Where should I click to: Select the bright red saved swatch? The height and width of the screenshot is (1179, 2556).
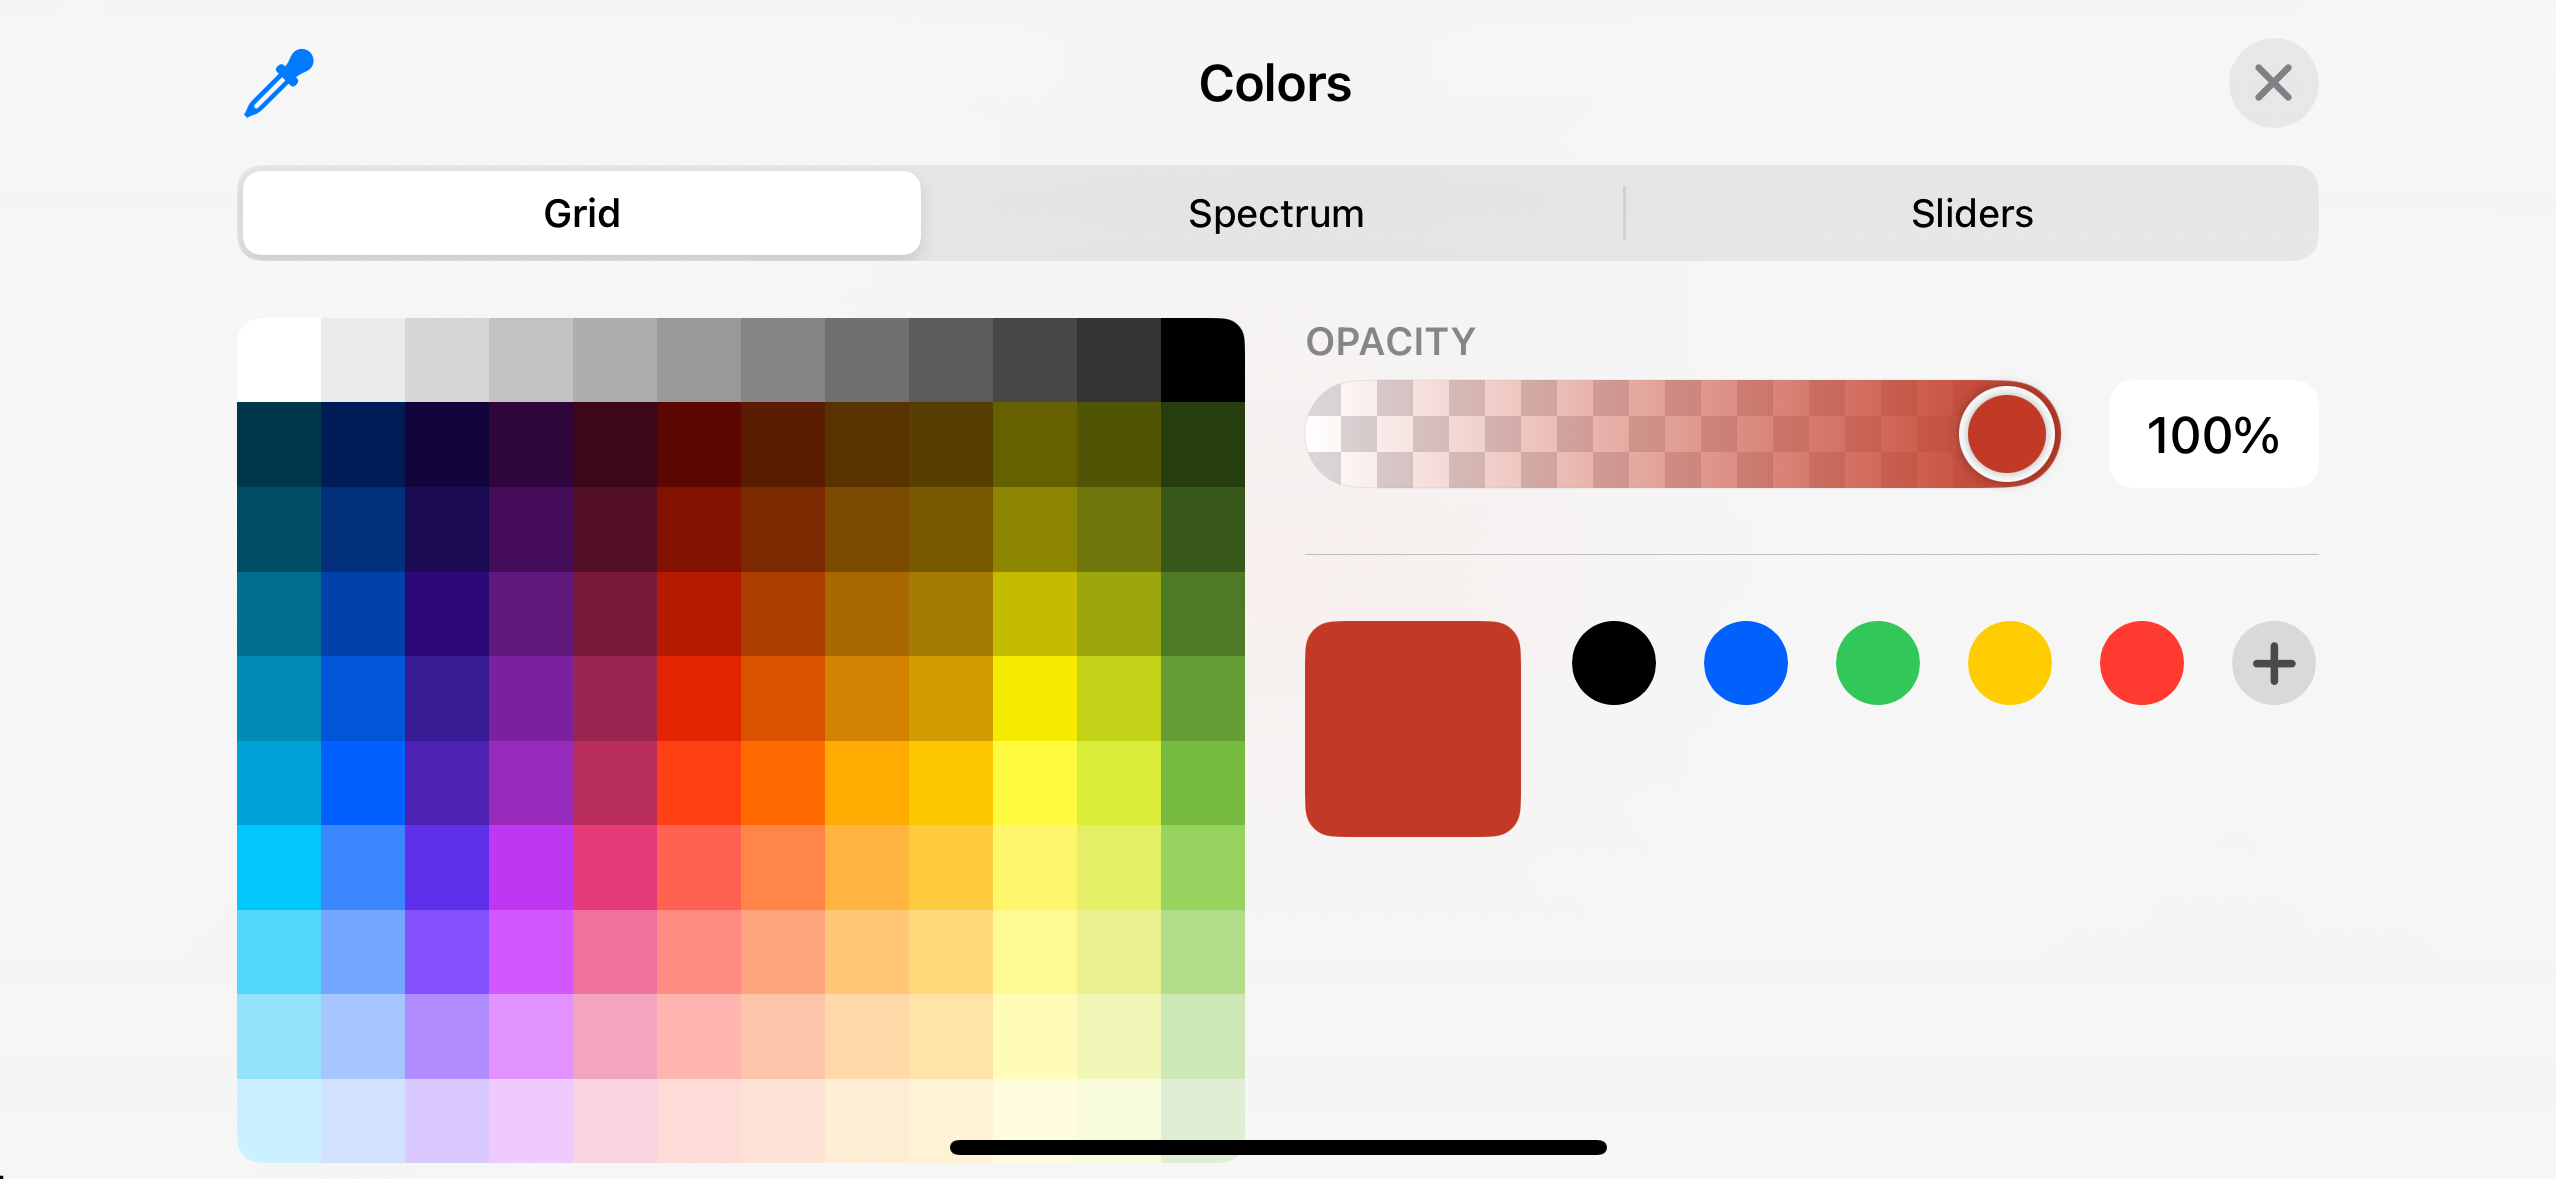point(2141,663)
